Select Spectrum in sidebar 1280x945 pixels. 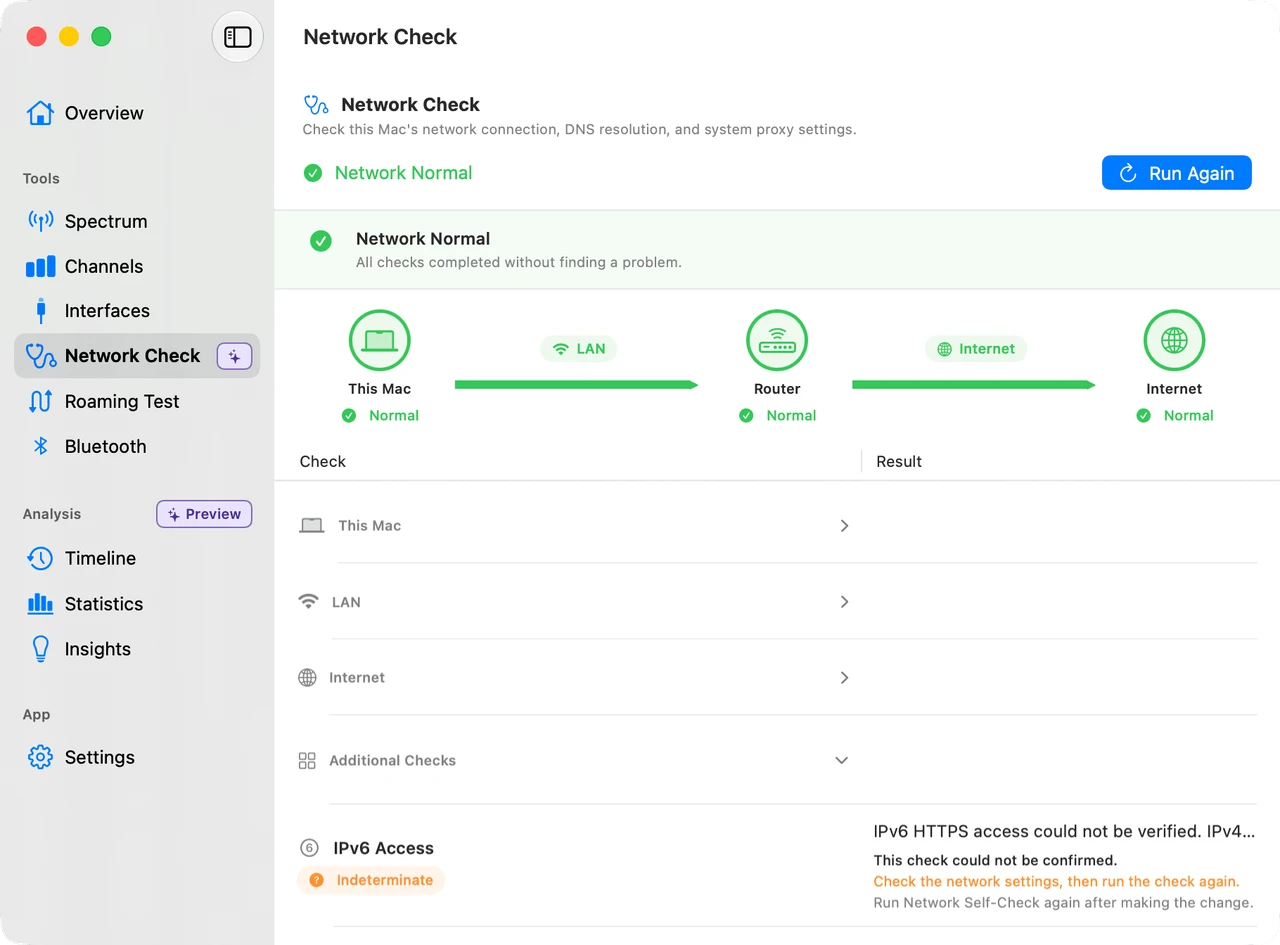[106, 221]
